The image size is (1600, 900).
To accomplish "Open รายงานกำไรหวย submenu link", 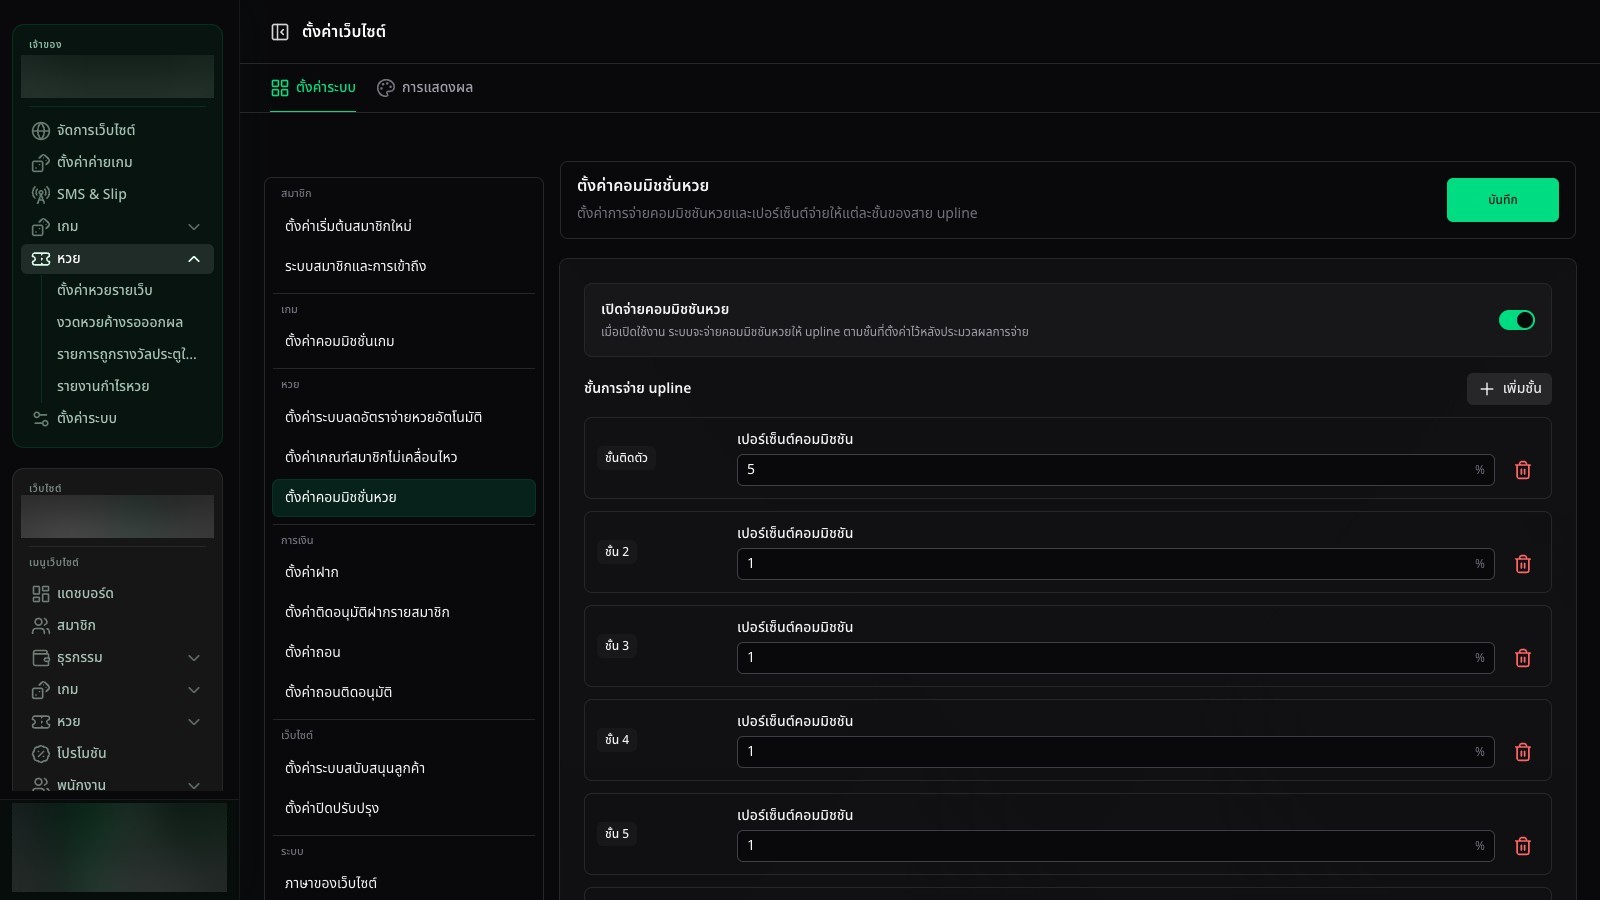I will (103, 386).
